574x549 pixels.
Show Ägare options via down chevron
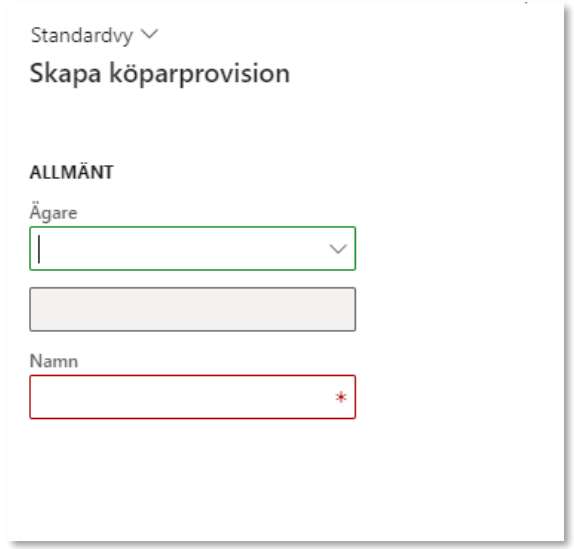pos(338,249)
